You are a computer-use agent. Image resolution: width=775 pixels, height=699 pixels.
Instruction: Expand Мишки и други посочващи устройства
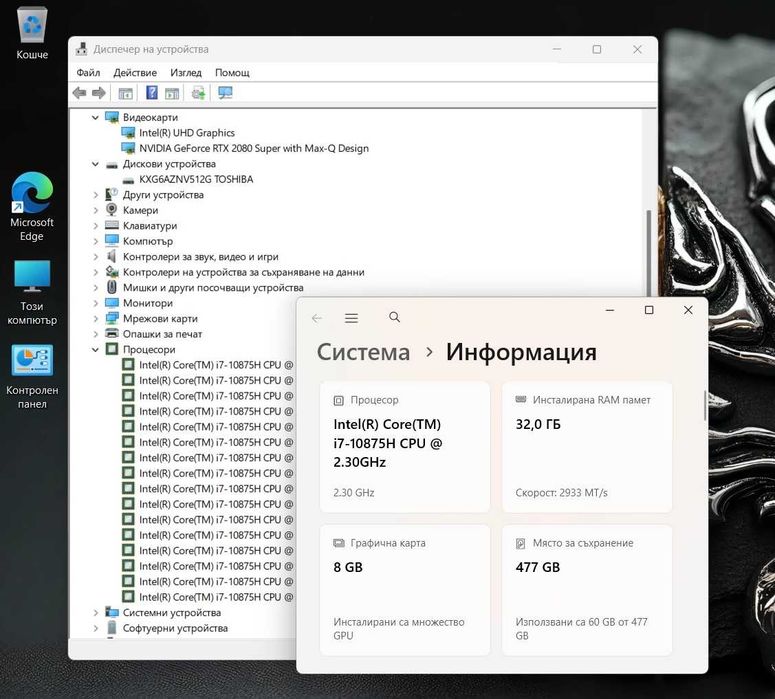[x=95, y=288]
